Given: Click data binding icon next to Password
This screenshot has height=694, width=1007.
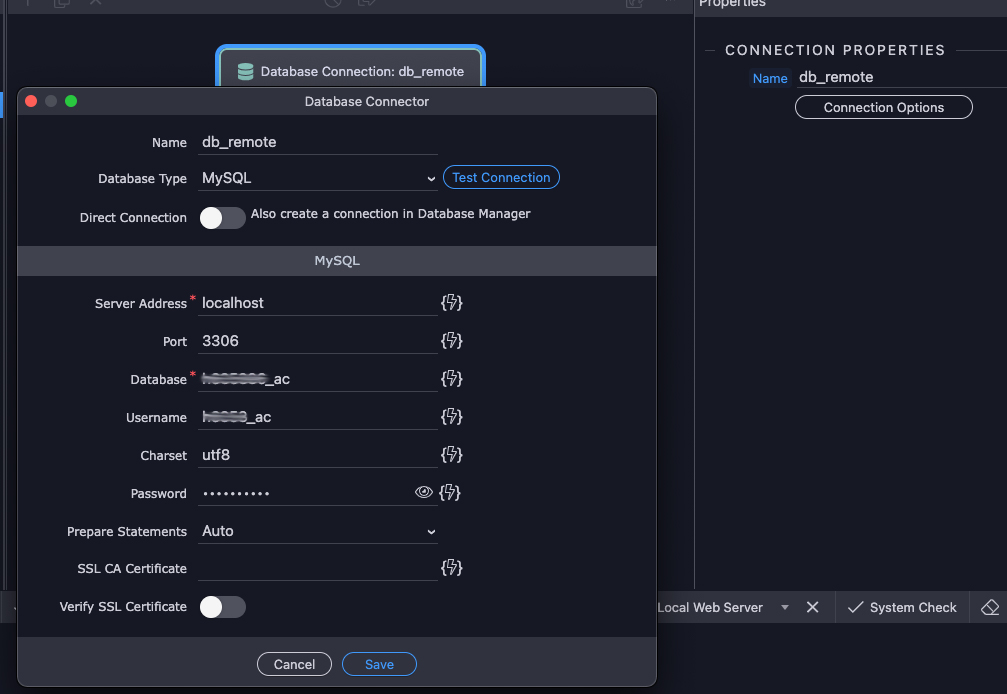Looking at the screenshot, I should [450, 493].
